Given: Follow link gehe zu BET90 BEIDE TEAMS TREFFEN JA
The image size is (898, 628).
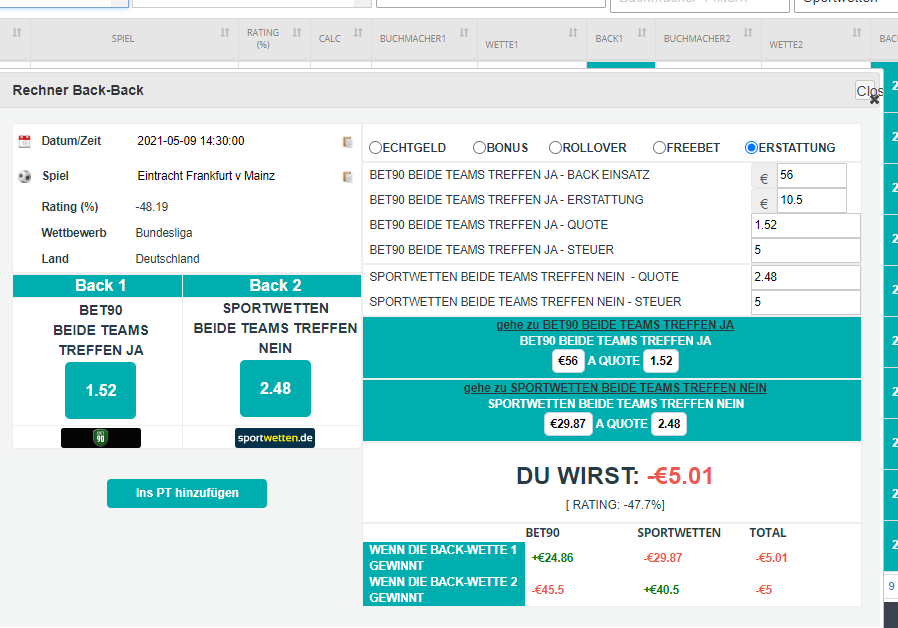Looking at the screenshot, I should pyautogui.click(x=615, y=325).
